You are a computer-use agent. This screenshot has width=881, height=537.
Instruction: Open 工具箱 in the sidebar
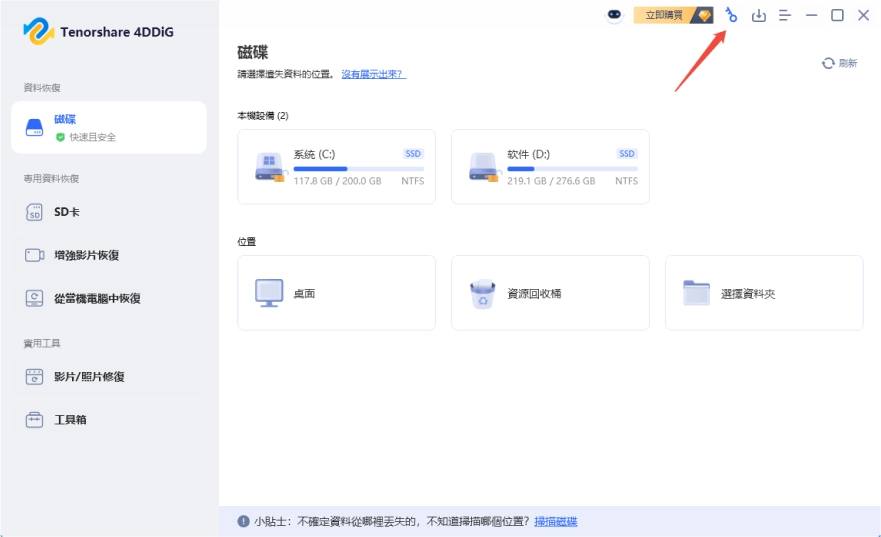tap(109, 420)
